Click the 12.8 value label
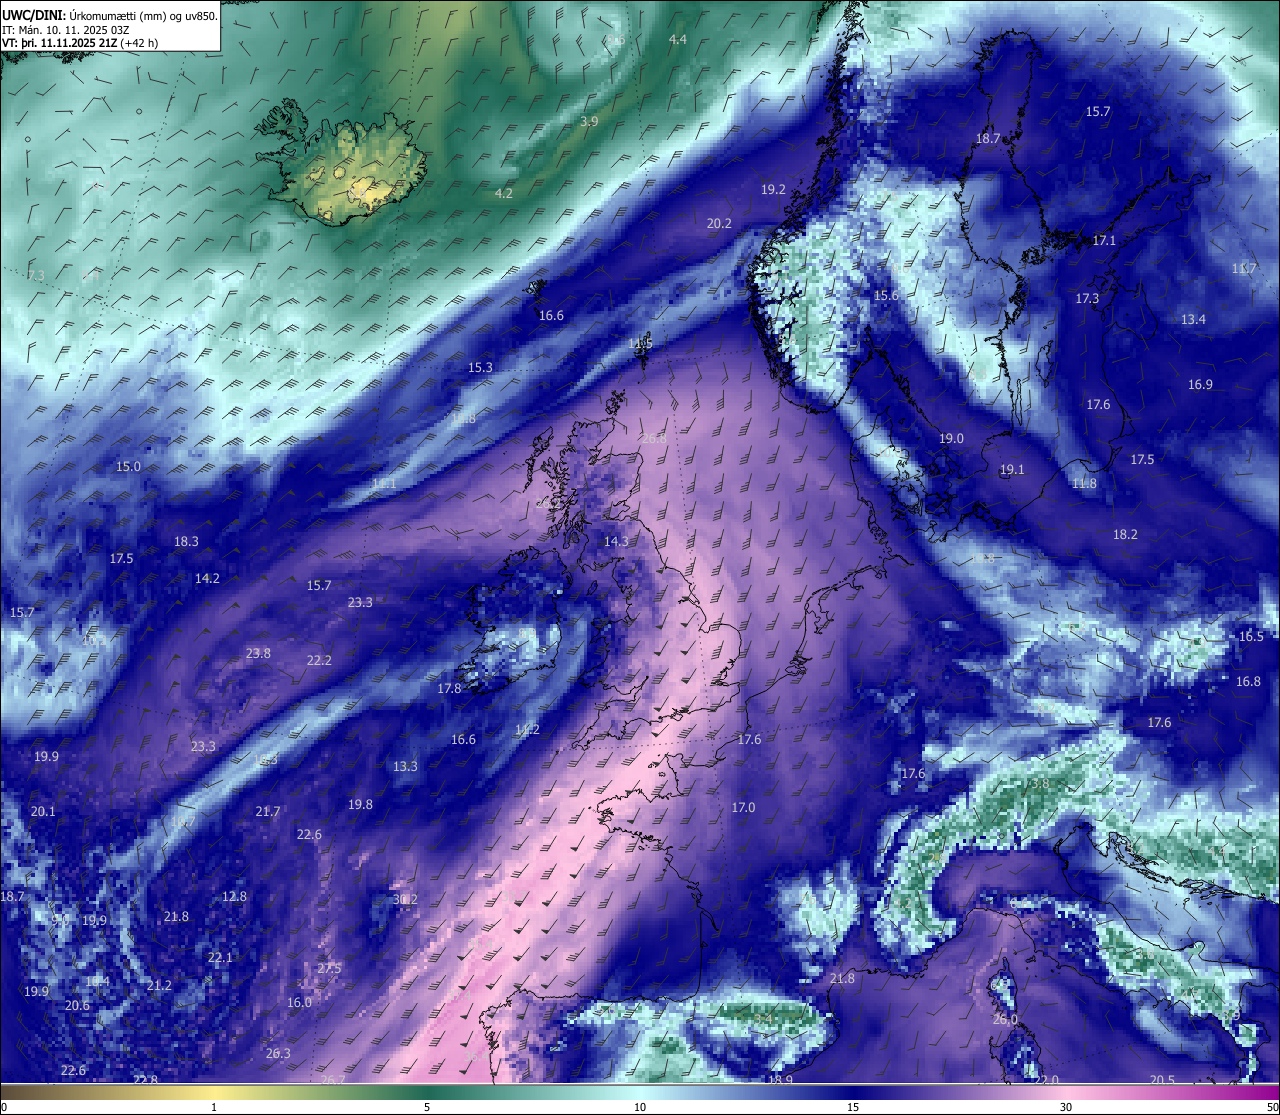The height and width of the screenshot is (1115, 1280). [x=234, y=896]
